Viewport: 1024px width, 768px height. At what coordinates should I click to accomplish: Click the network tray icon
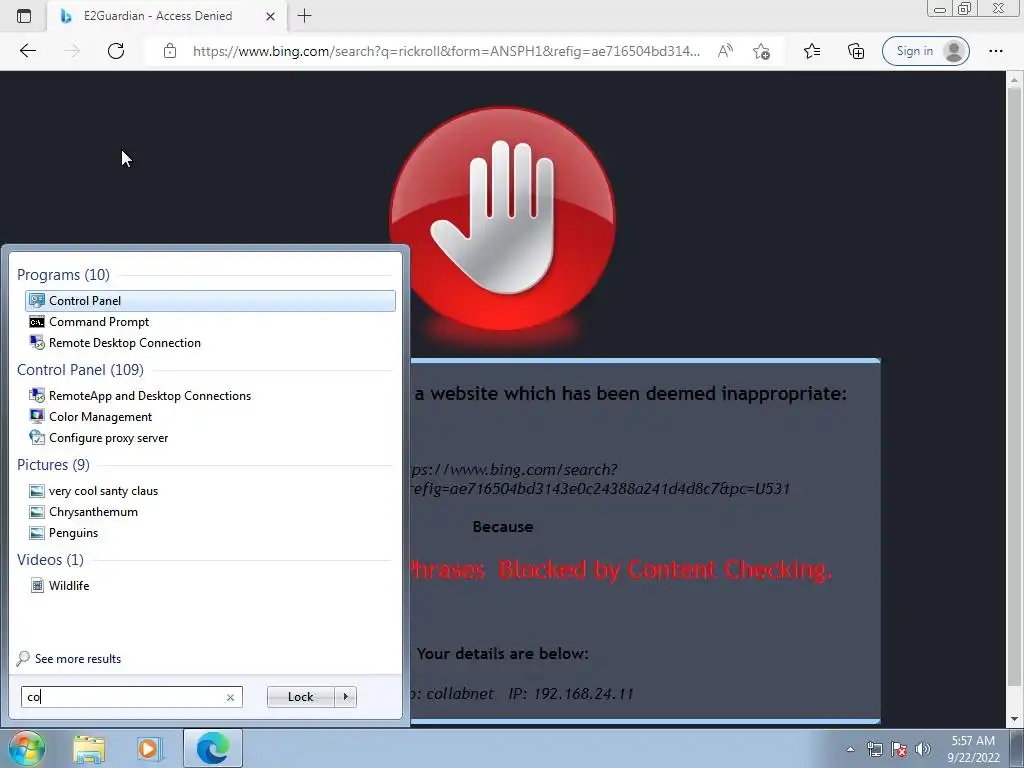click(x=874, y=749)
